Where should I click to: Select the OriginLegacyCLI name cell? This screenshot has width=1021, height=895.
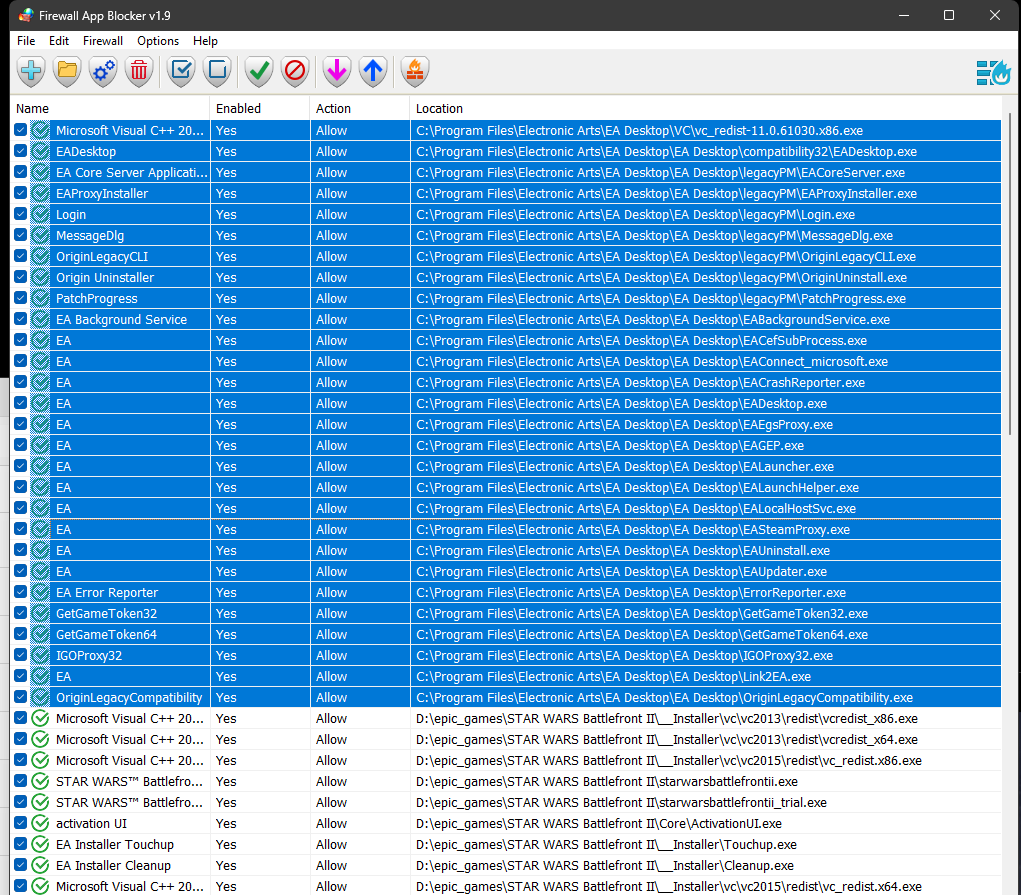pyautogui.click(x=102, y=257)
